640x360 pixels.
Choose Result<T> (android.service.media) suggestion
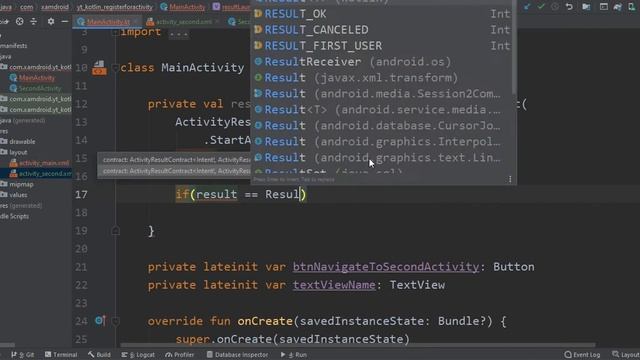click(382, 109)
